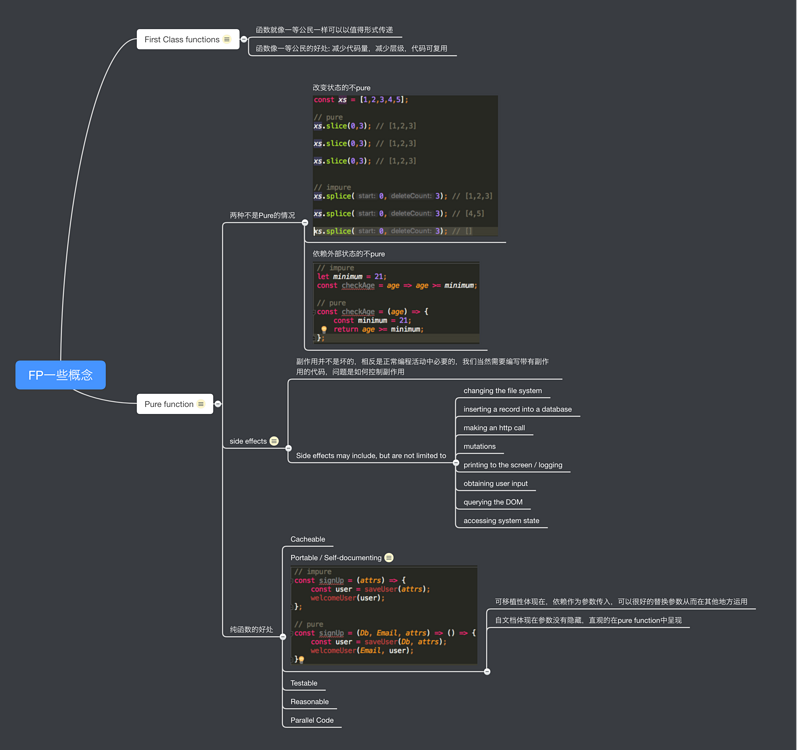The height and width of the screenshot is (750, 800).
Task: Select the 'side effects' topic
Action: [x=248, y=441]
